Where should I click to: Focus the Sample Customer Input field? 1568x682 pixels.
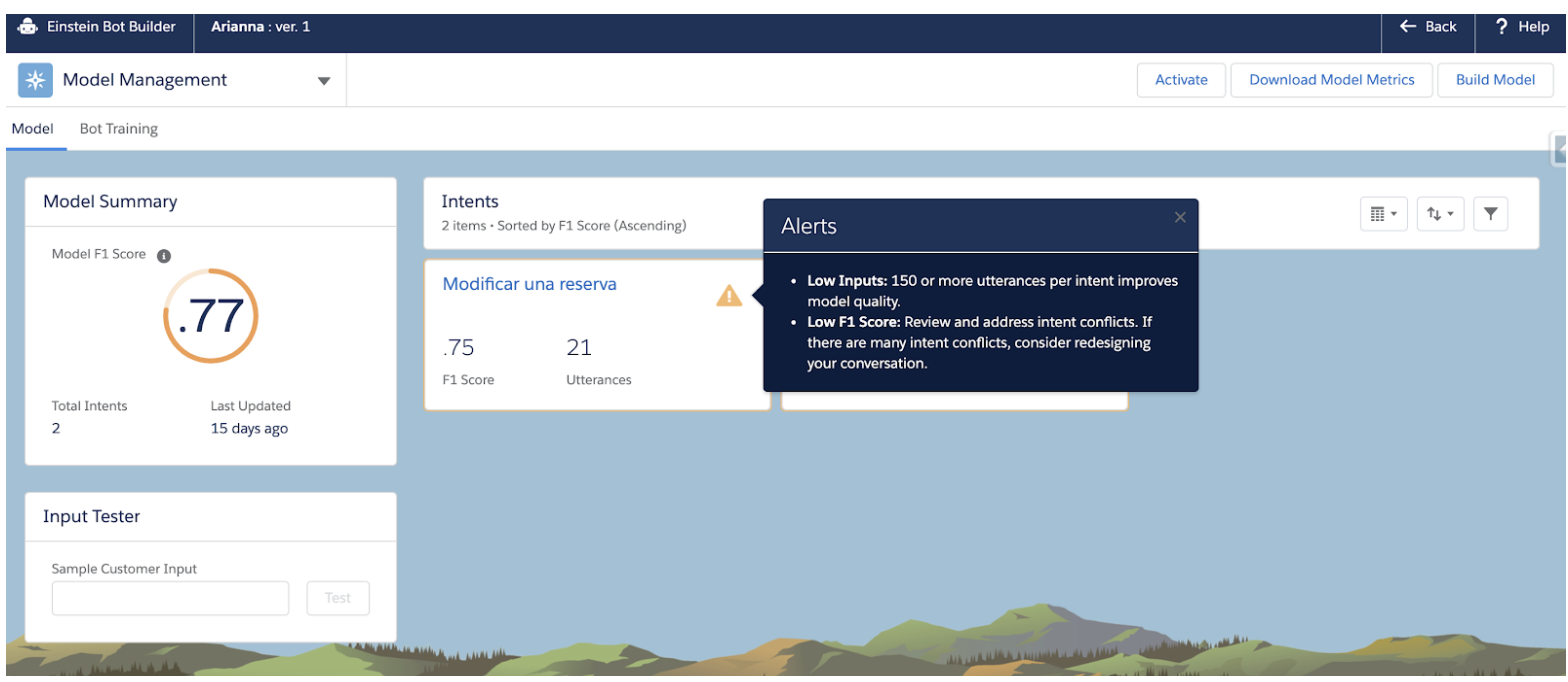(x=170, y=598)
